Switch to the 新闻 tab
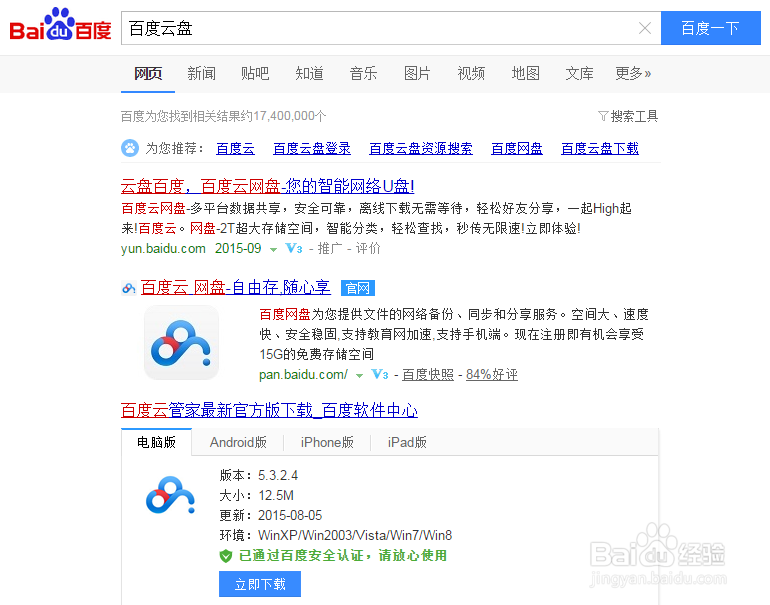Viewport: 770px width, 605px height. 201,74
